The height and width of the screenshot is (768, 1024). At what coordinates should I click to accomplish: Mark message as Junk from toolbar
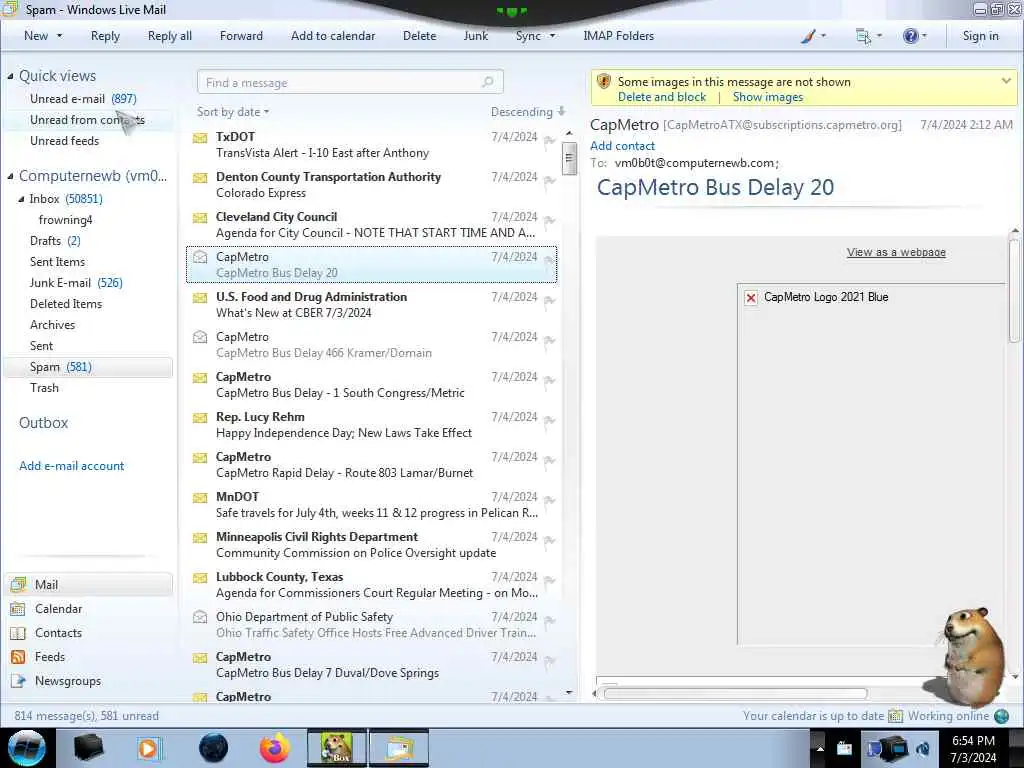coord(475,36)
